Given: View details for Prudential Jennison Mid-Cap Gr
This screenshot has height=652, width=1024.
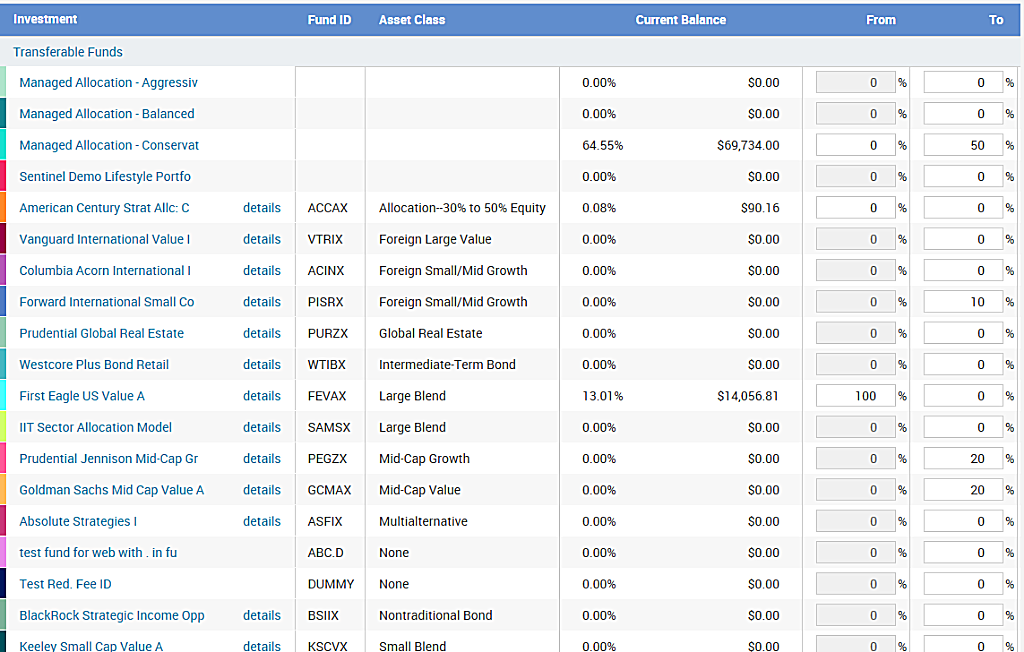Looking at the screenshot, I should 262,459.
